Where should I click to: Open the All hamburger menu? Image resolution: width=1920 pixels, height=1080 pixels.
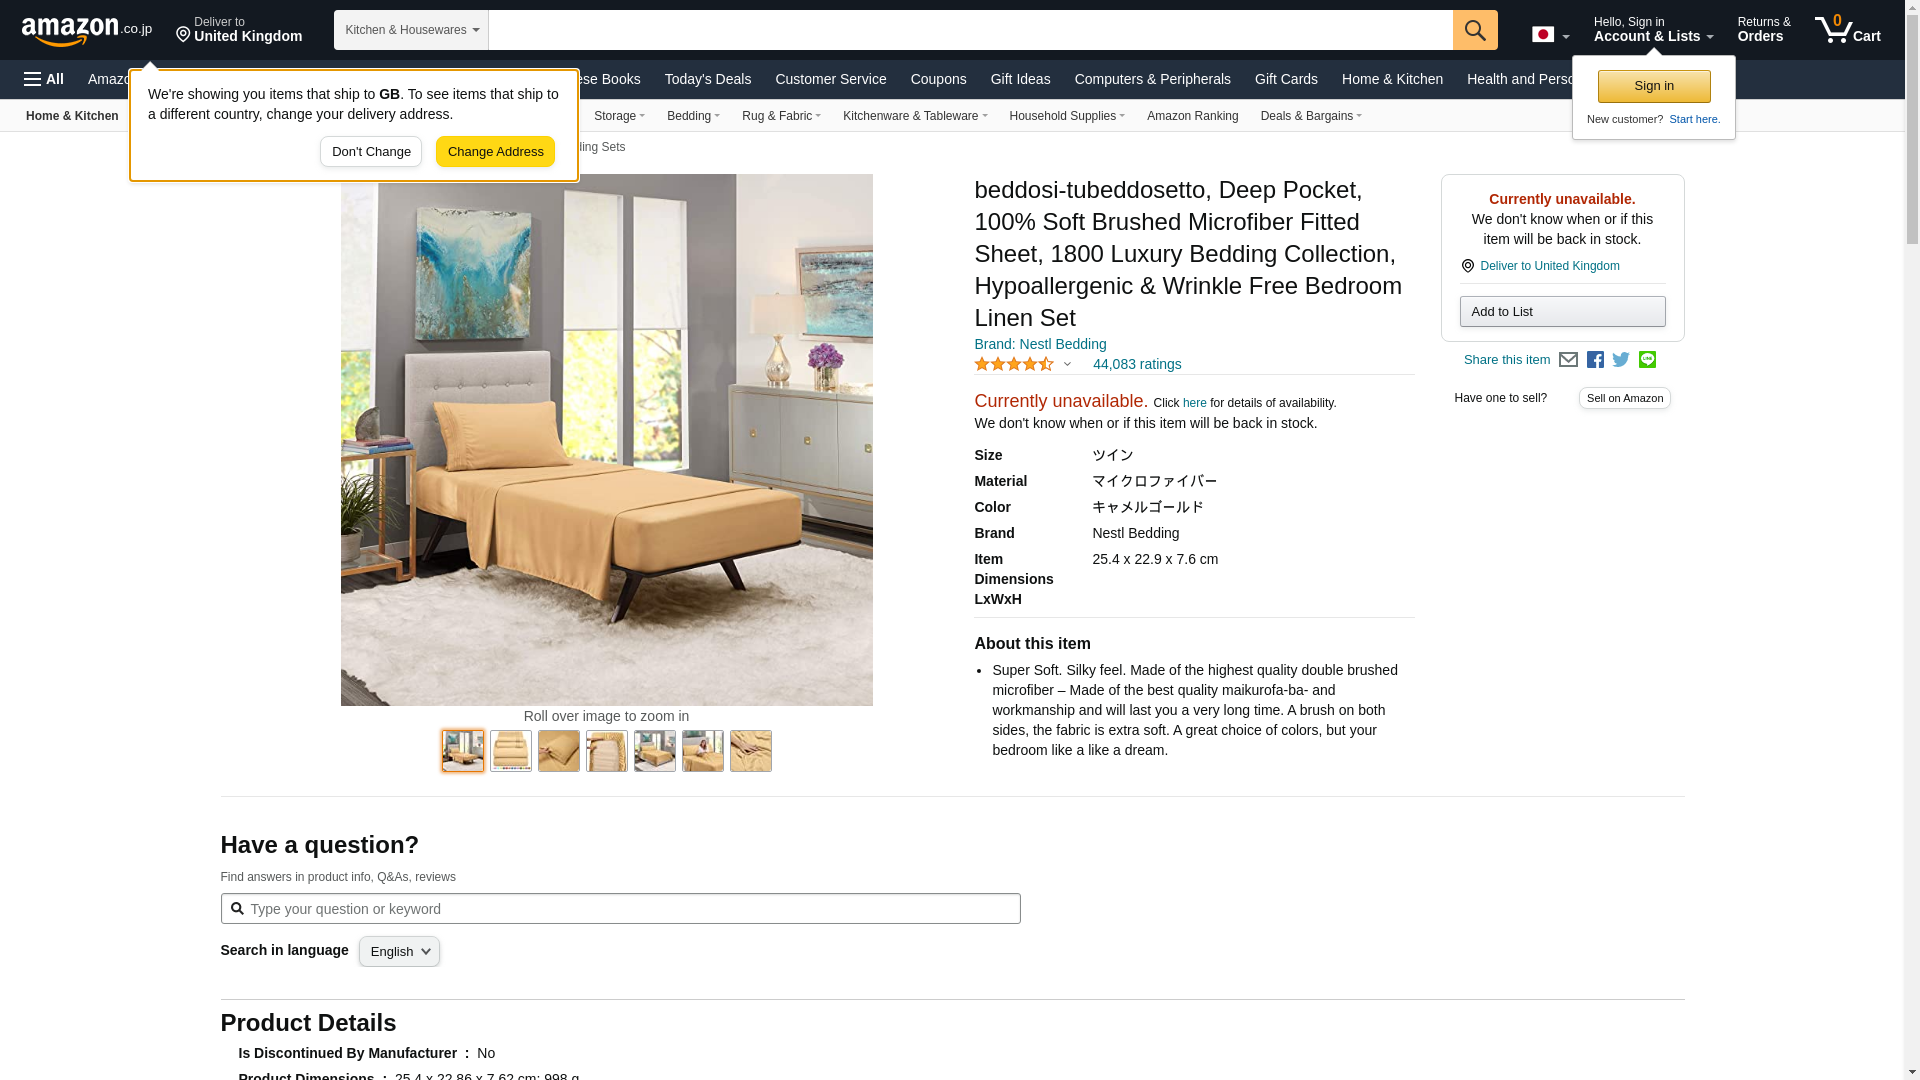44,79
